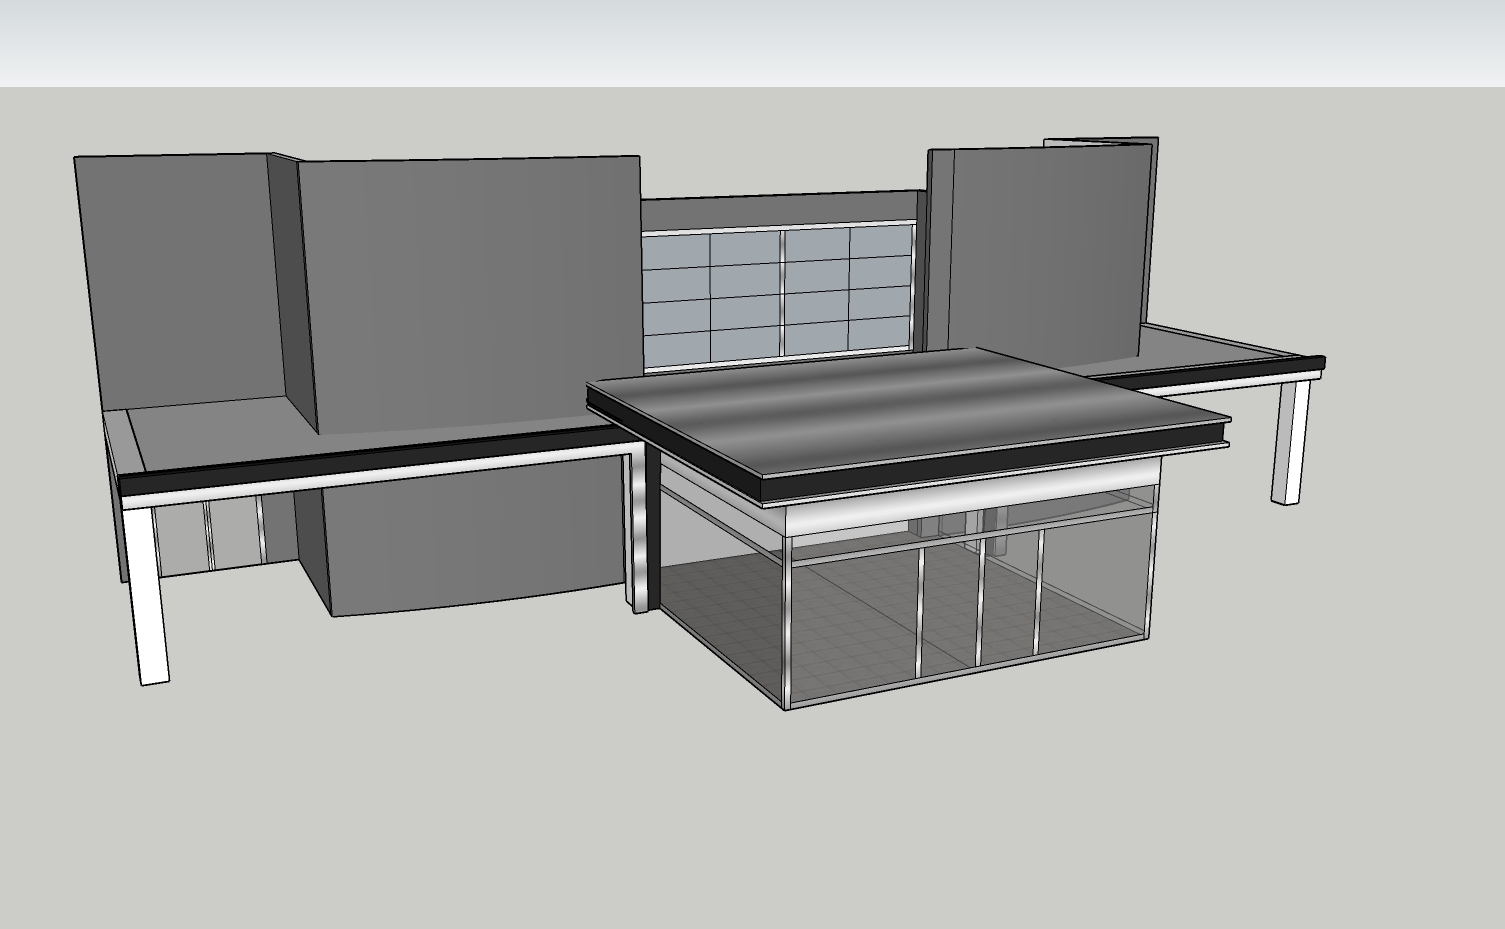Click the sky background above the horizon
The height and width of the screenshot is (929, 1505).
click(x=750, y=40)
